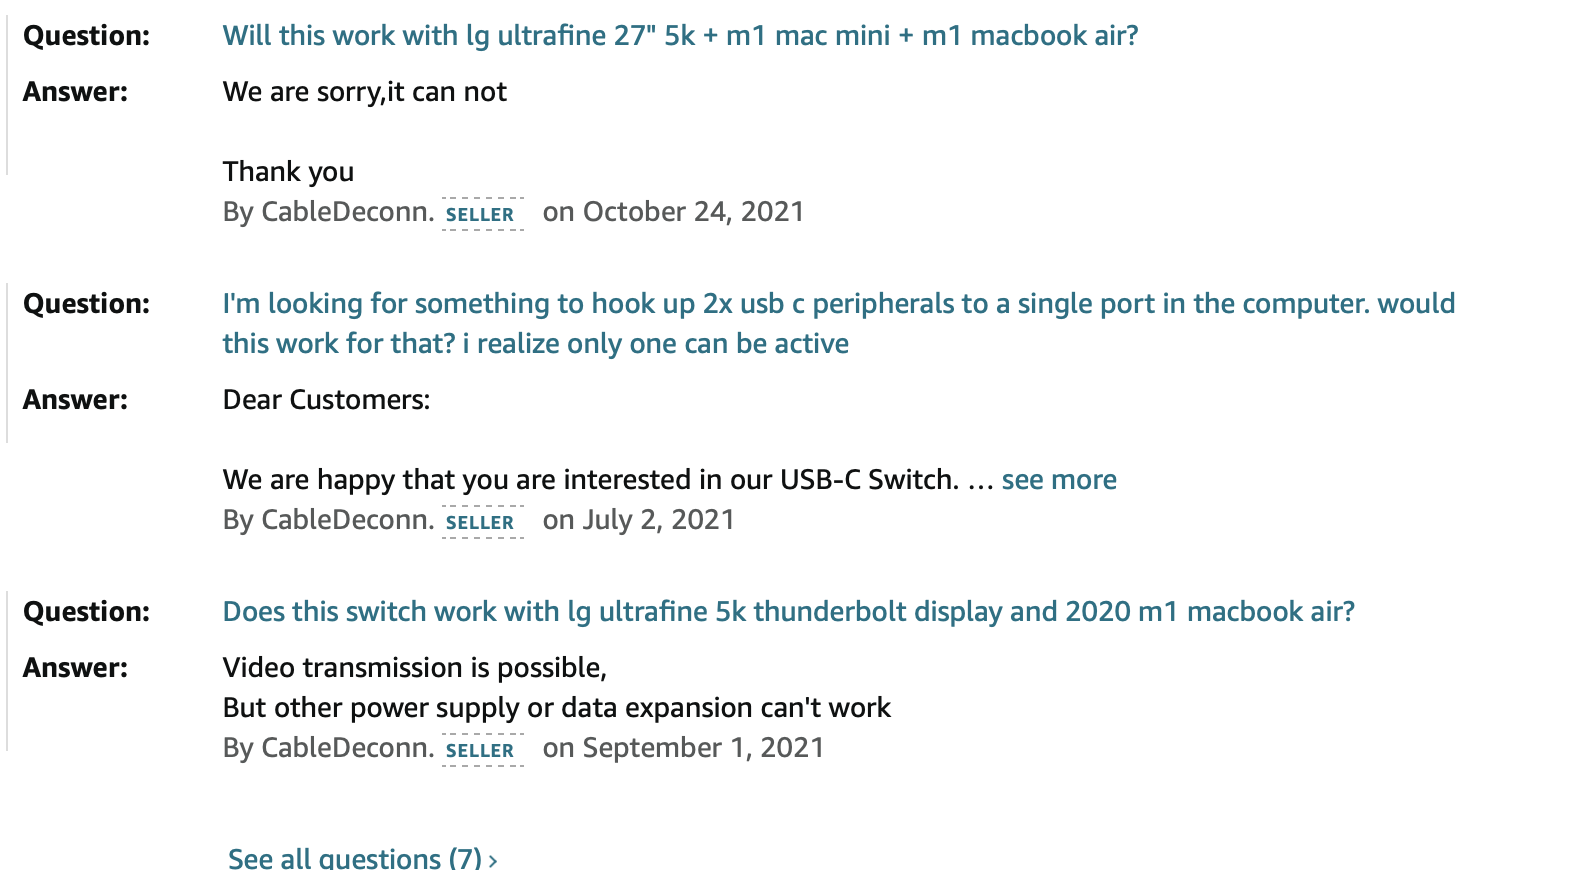
Task: Click the SELLER badge on July 2 answer
Action: (x=480, y=522)
